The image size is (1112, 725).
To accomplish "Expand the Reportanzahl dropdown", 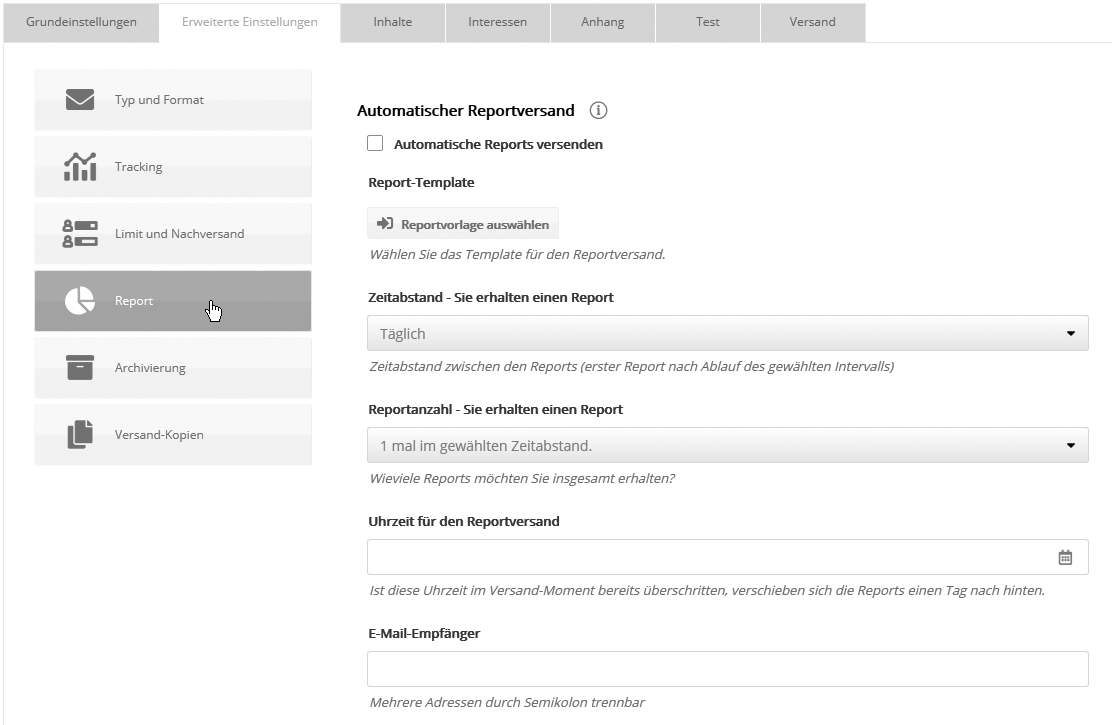I will pyautogui.click(x=727, y=445).
